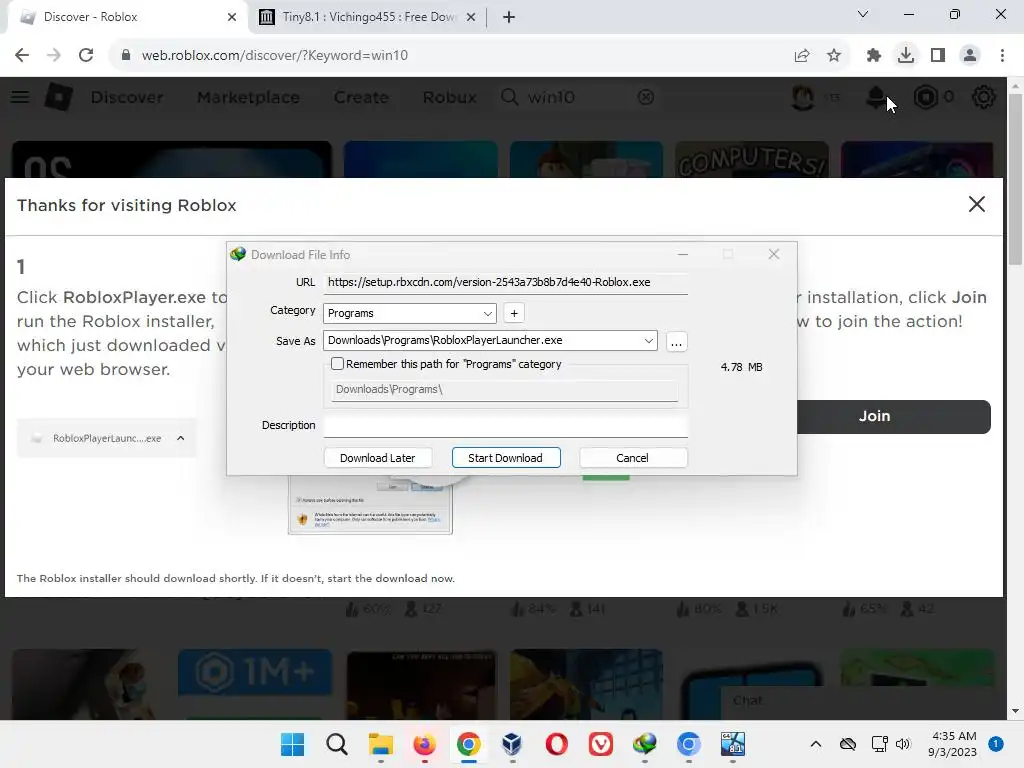The width and height of the screenshot is (1024, 768).
Task: Reload the current page
Action: click(x=86, y=55)
